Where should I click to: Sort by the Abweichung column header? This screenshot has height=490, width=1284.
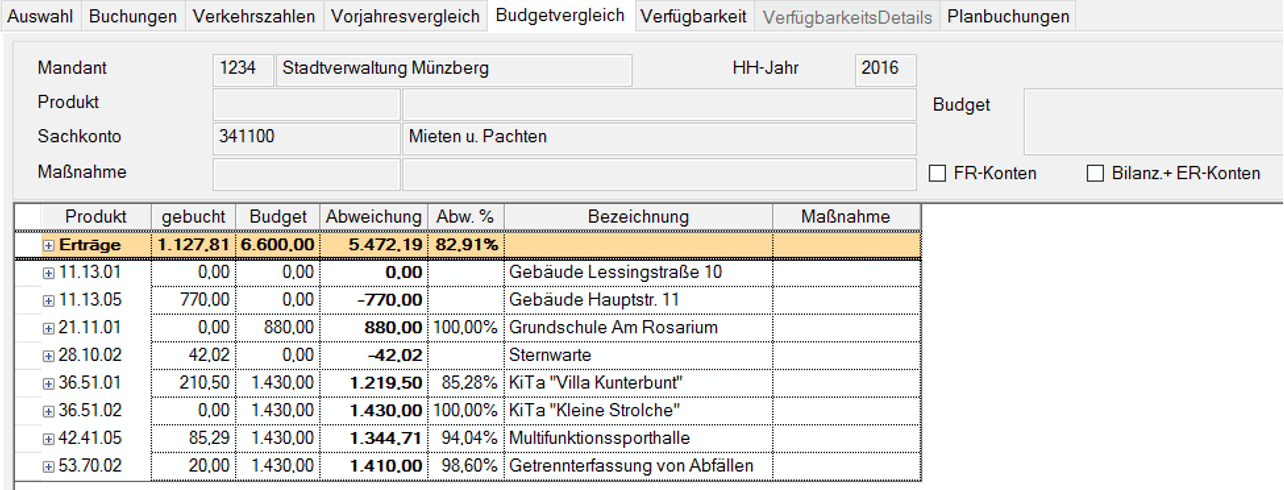372,217
